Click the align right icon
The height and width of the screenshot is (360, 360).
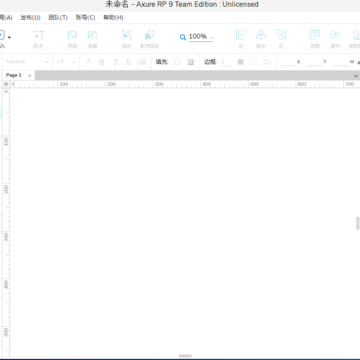(281, 35)
